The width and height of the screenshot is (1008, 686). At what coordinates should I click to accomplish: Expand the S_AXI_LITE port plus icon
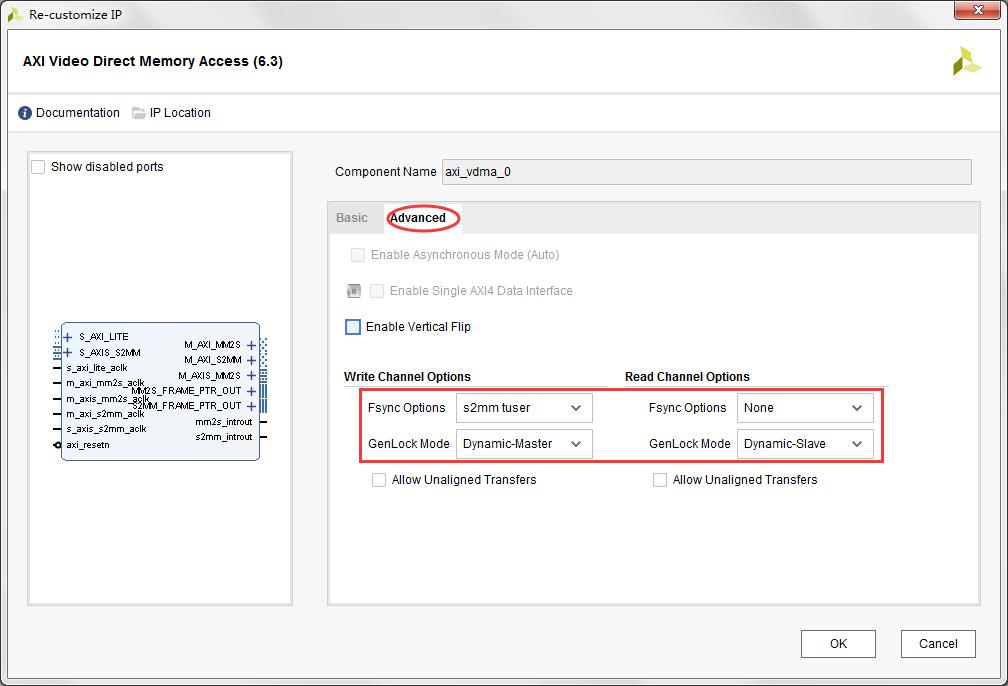pos(68,337)
